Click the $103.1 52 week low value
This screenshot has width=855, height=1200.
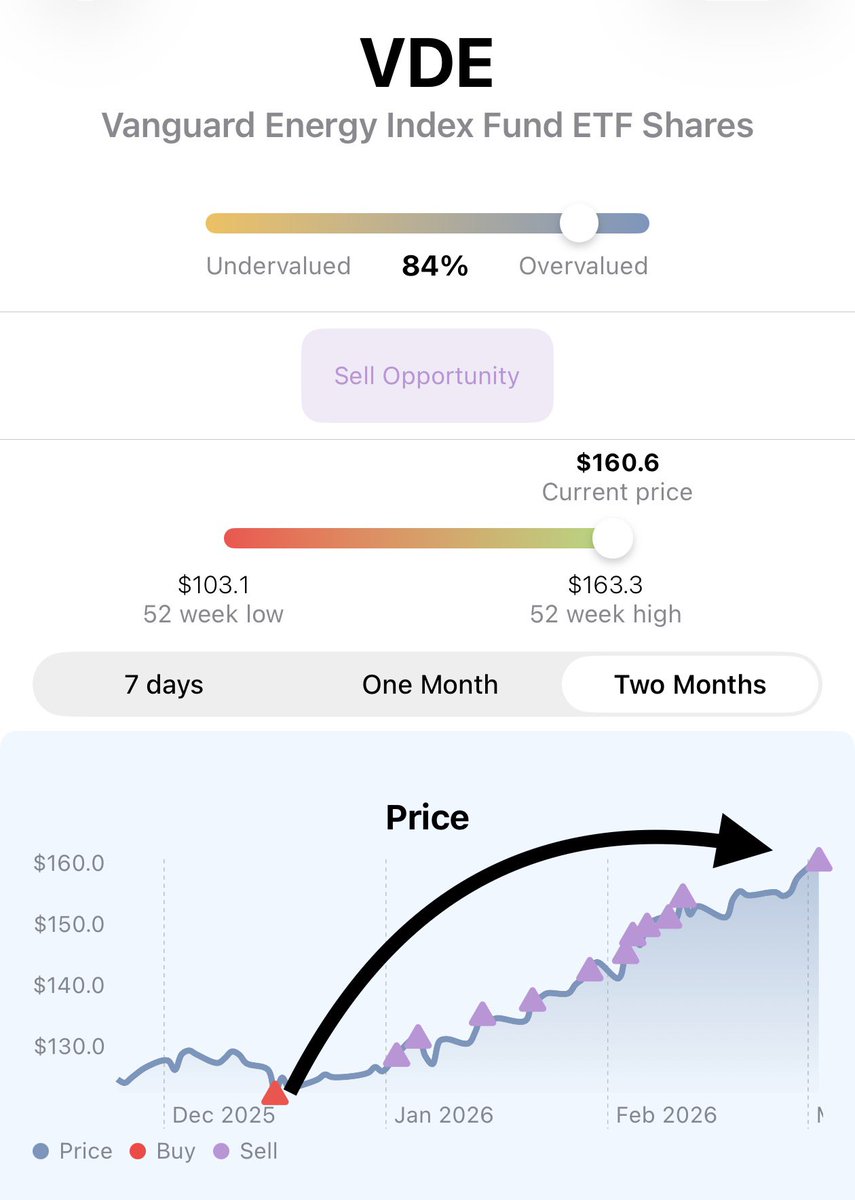click(213, 584)
